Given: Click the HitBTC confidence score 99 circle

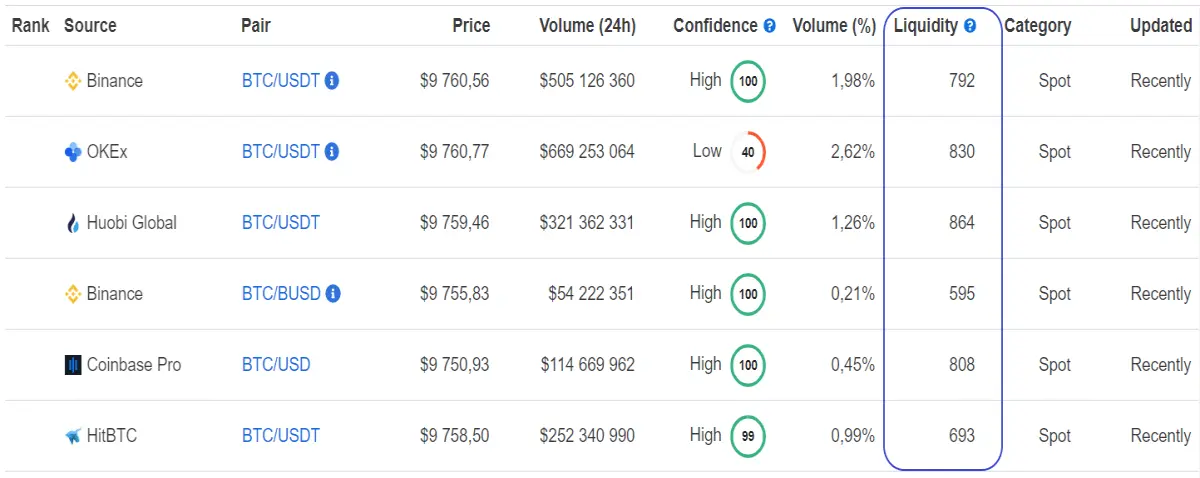Looking at the screenshot, I should [748, 436].
